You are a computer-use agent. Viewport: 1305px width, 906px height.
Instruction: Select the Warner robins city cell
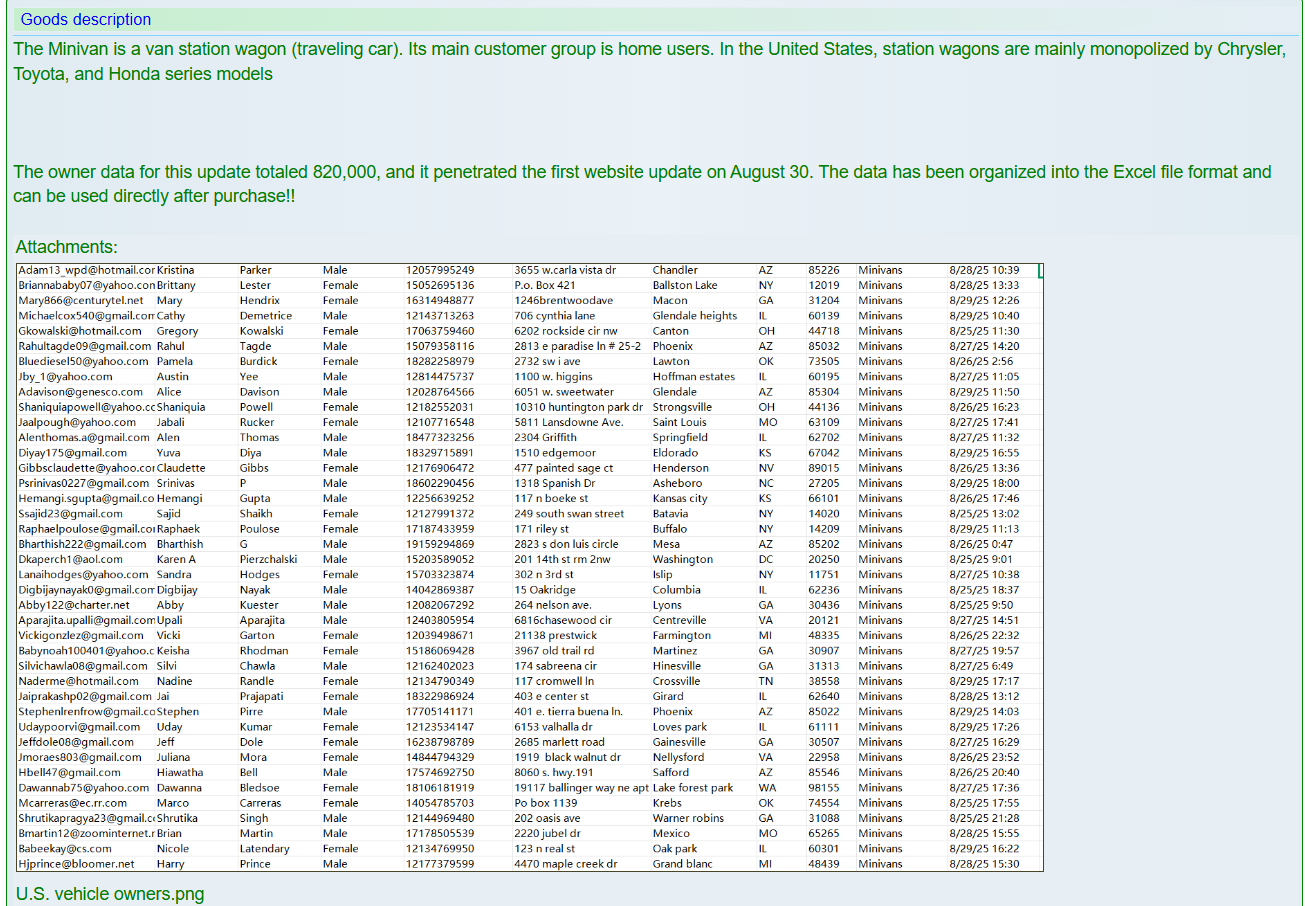[688, 818]
